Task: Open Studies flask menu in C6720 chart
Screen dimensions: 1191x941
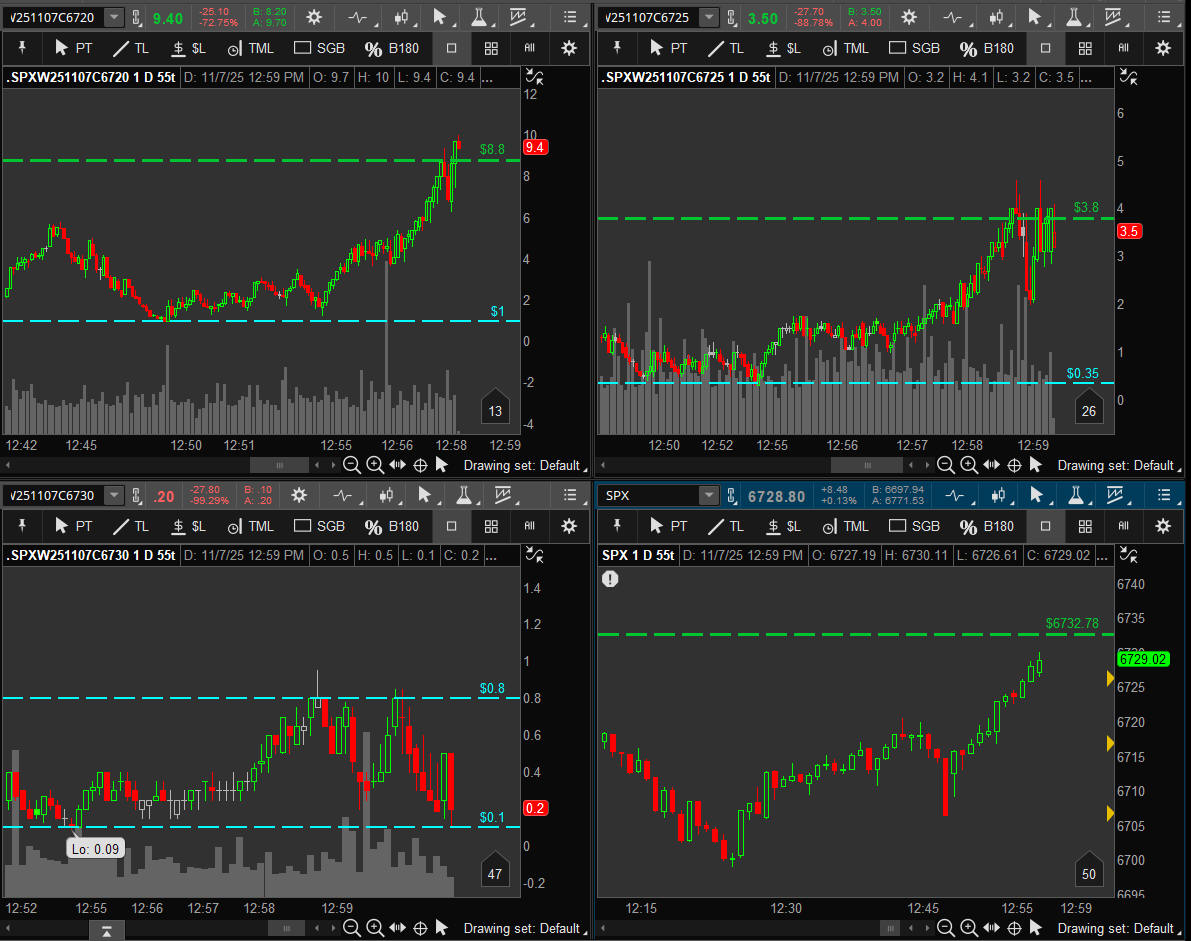Action: point(479,17)
